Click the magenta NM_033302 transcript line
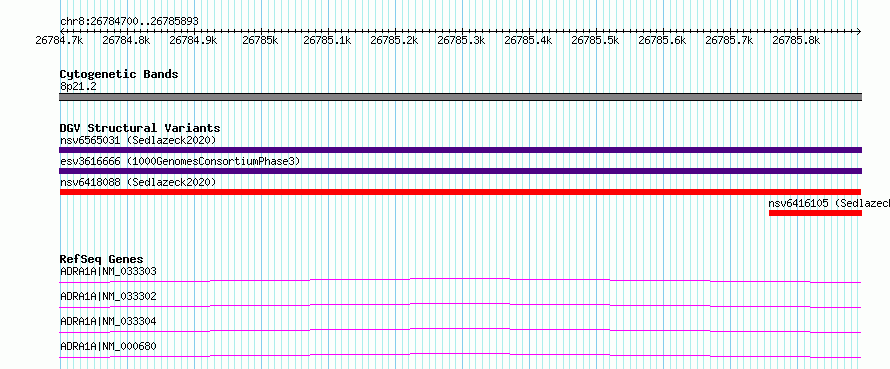Viewport: 890px width, 369px height. click(x=460, y=303)
